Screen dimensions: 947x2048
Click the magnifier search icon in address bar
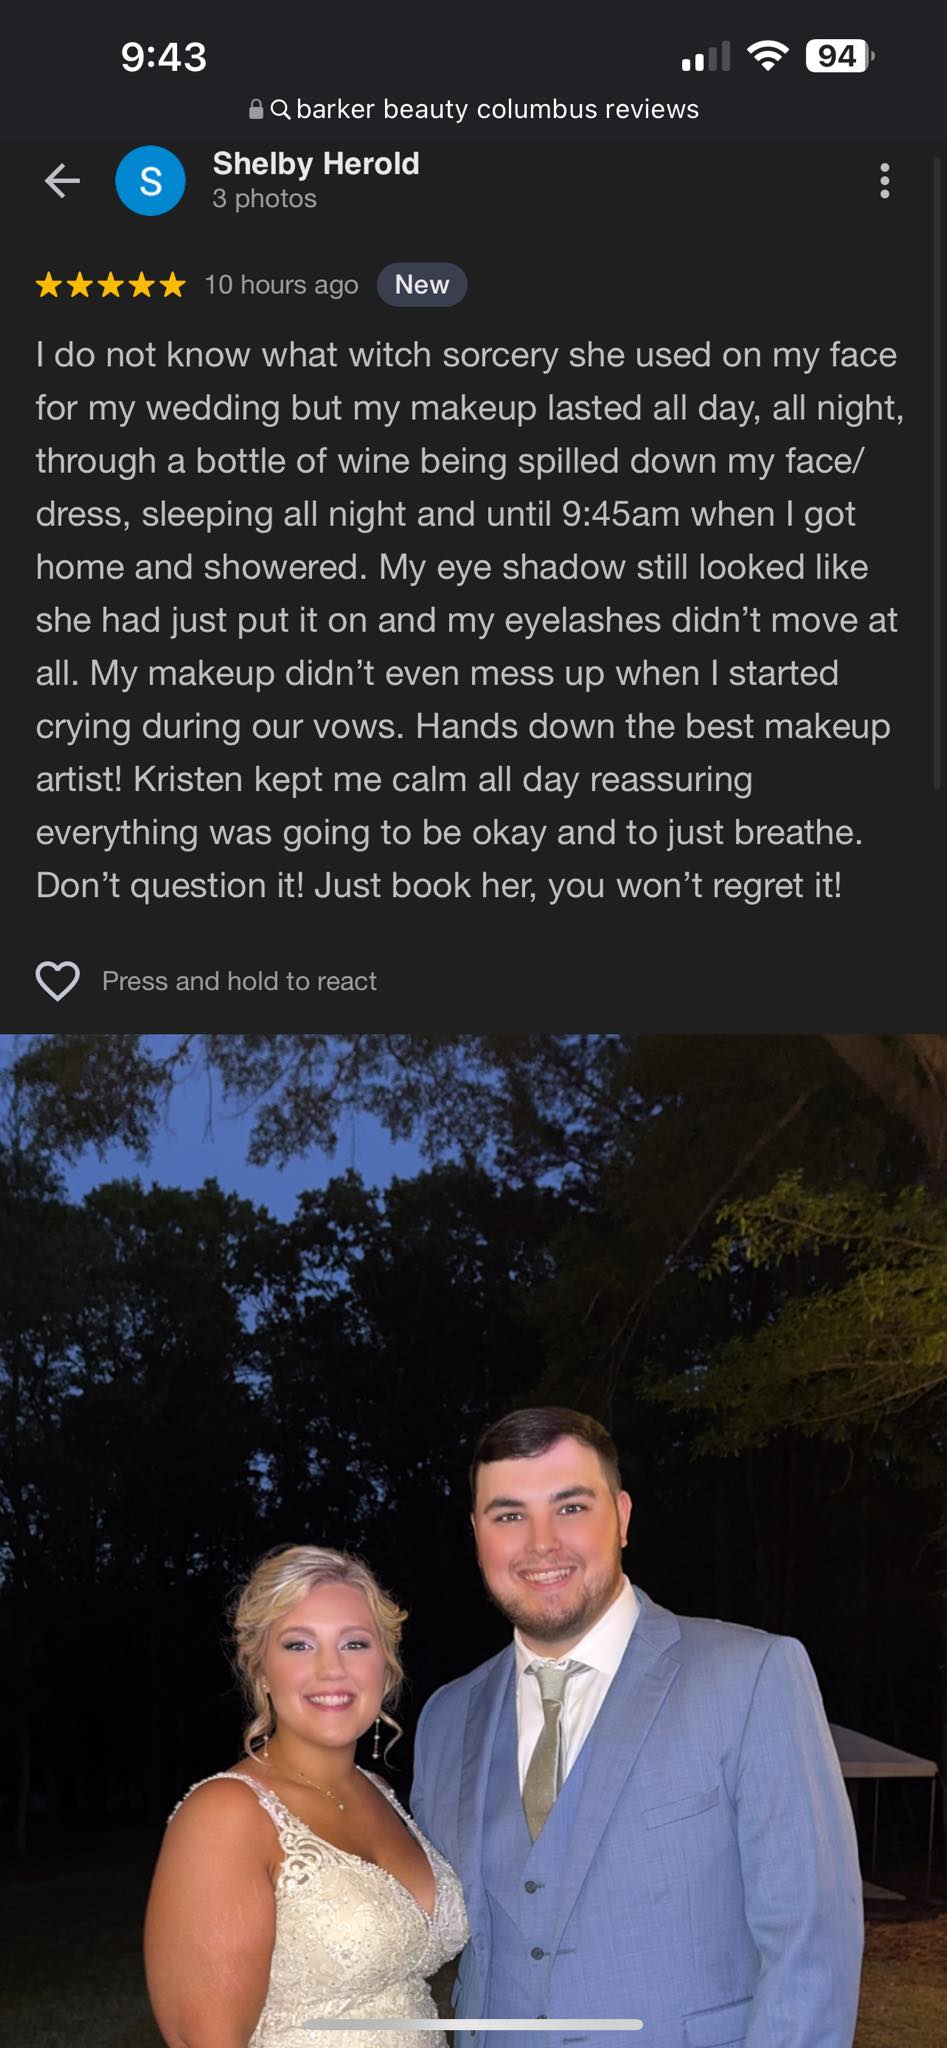coord(281,109)
